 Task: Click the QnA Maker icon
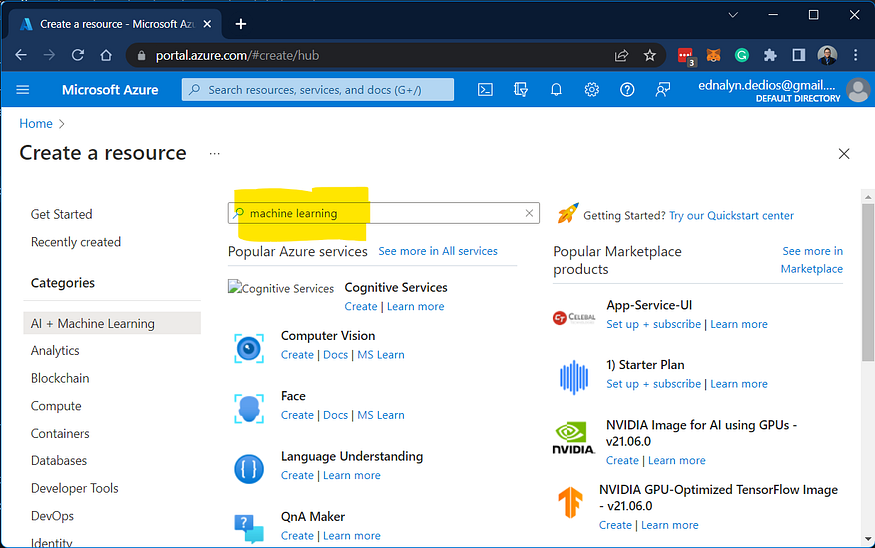pos(249,528)
